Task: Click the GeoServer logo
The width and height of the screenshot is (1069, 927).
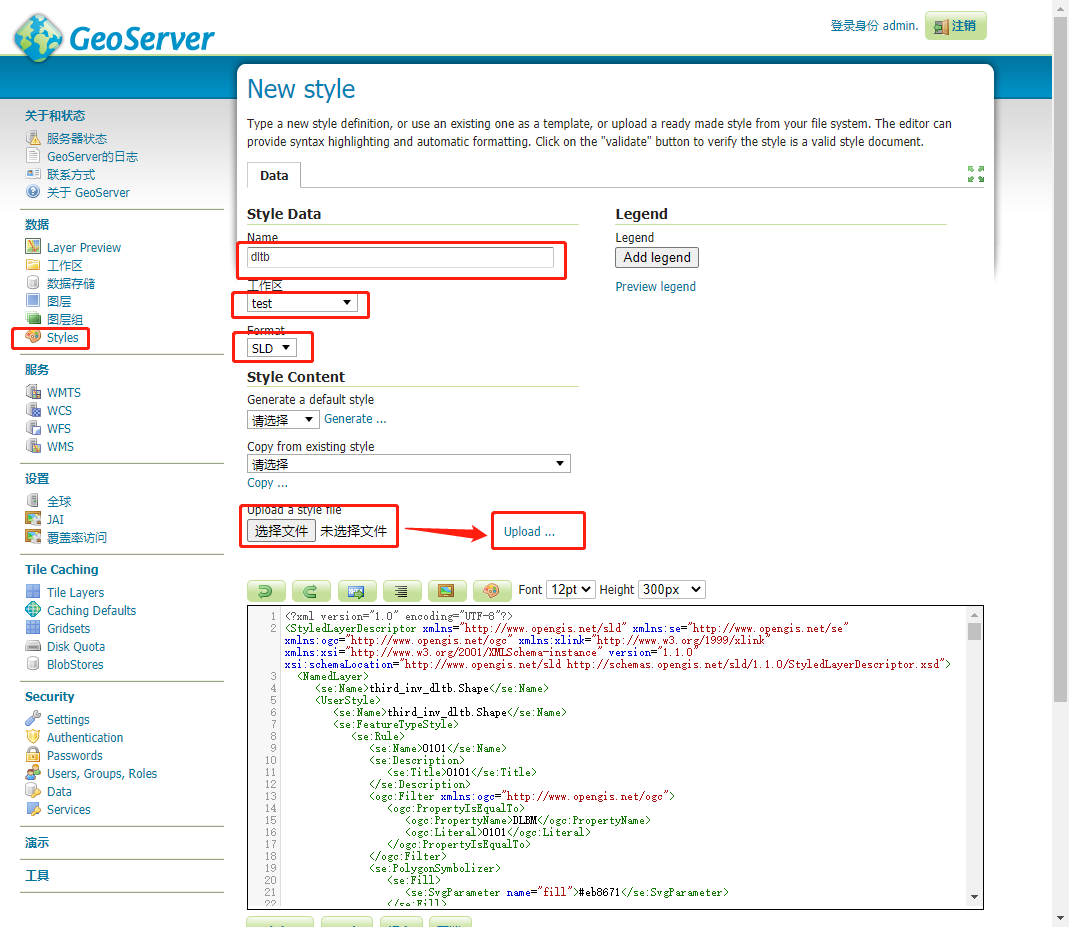Action: (114, 38)
